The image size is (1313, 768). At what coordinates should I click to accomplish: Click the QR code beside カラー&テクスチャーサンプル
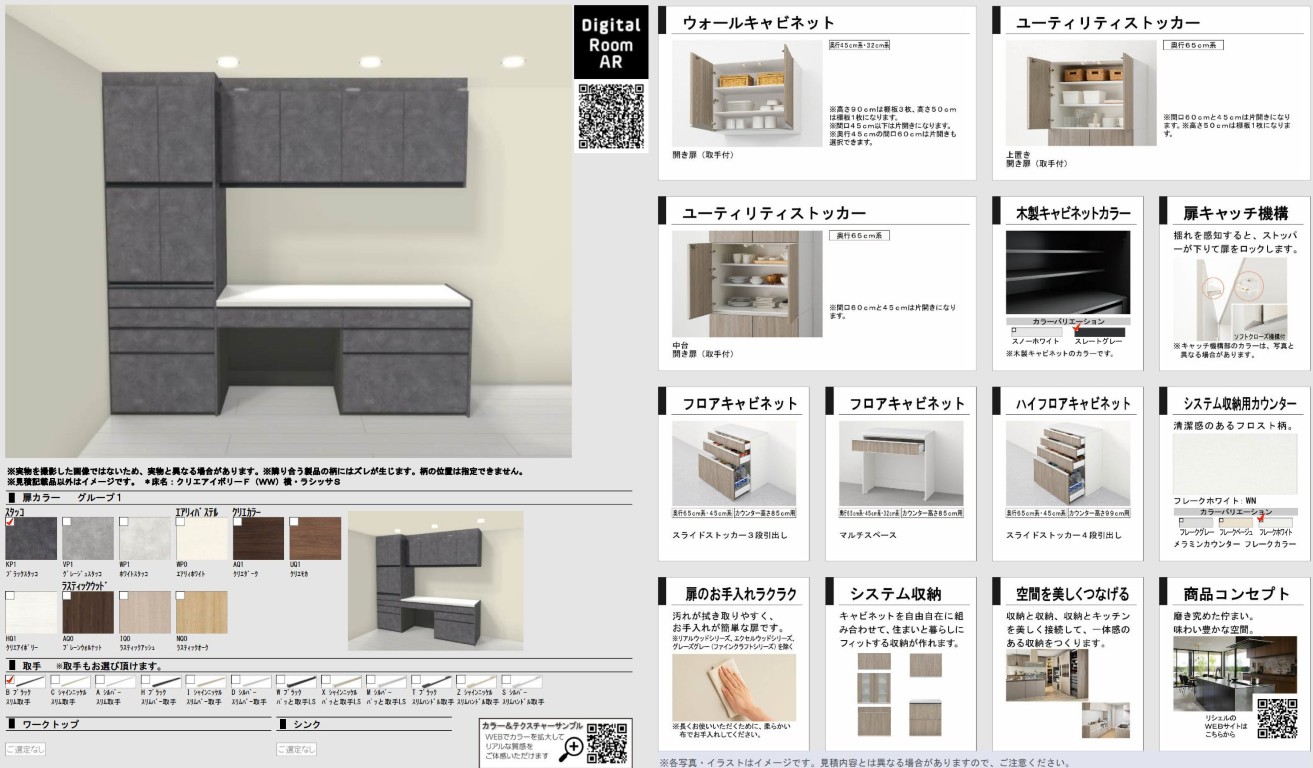click(607, 743)
